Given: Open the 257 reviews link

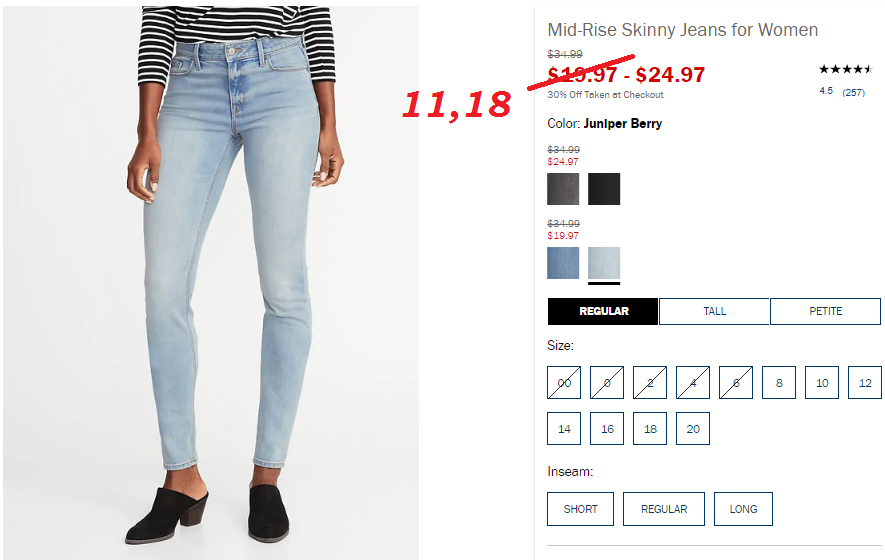Looking at the screenshot, I should pyautogui.click(x=853, y=92).
